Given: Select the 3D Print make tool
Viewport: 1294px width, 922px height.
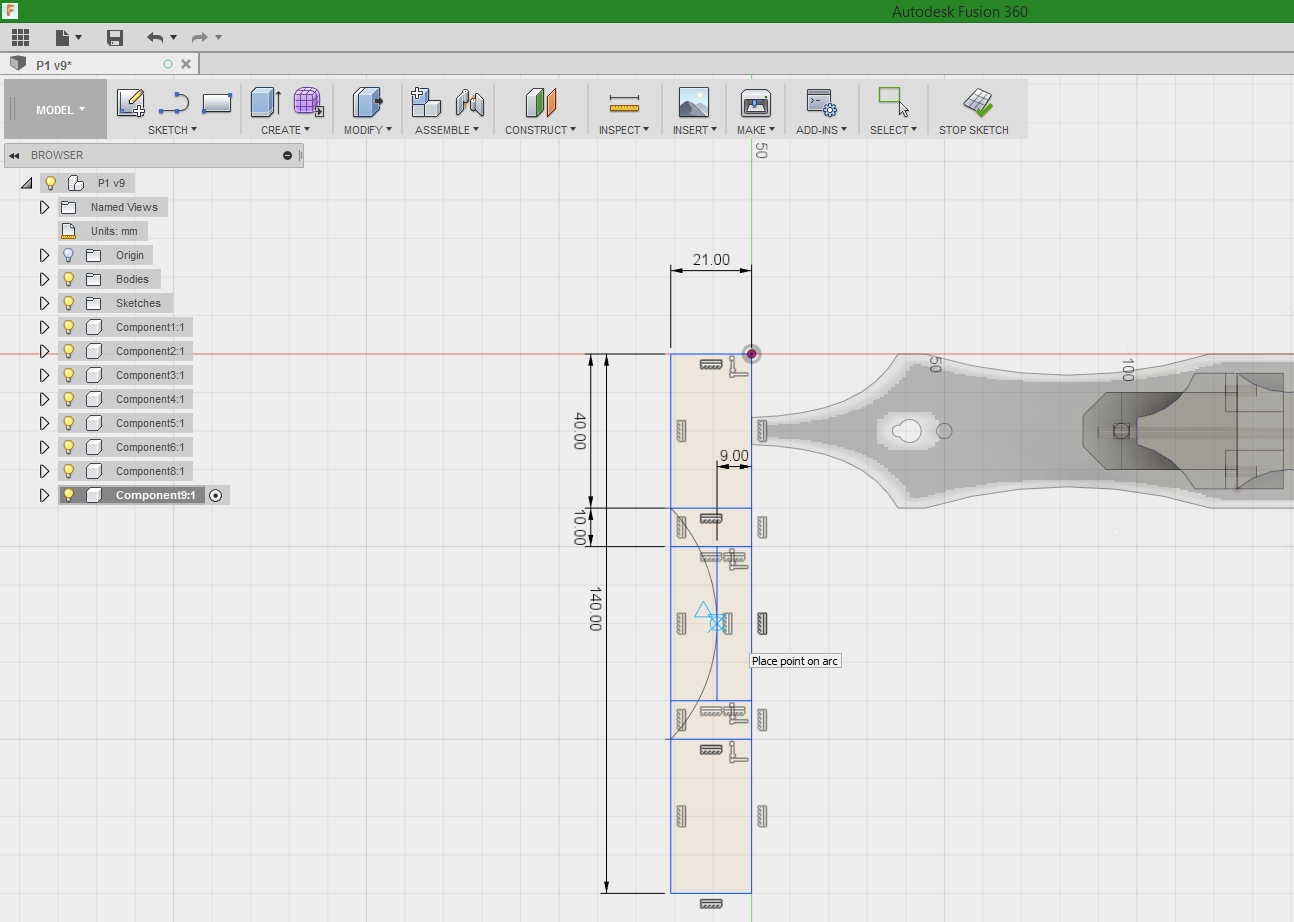Looking at the screenshot, I should click(755, 102).
